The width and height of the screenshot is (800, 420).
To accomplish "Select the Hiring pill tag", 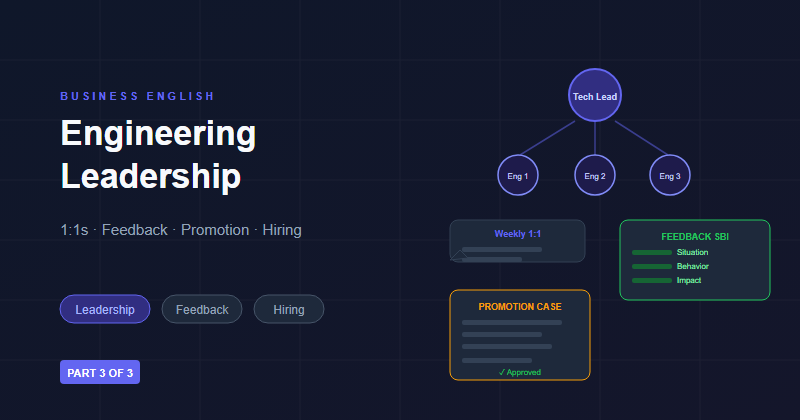I will 289,309.
